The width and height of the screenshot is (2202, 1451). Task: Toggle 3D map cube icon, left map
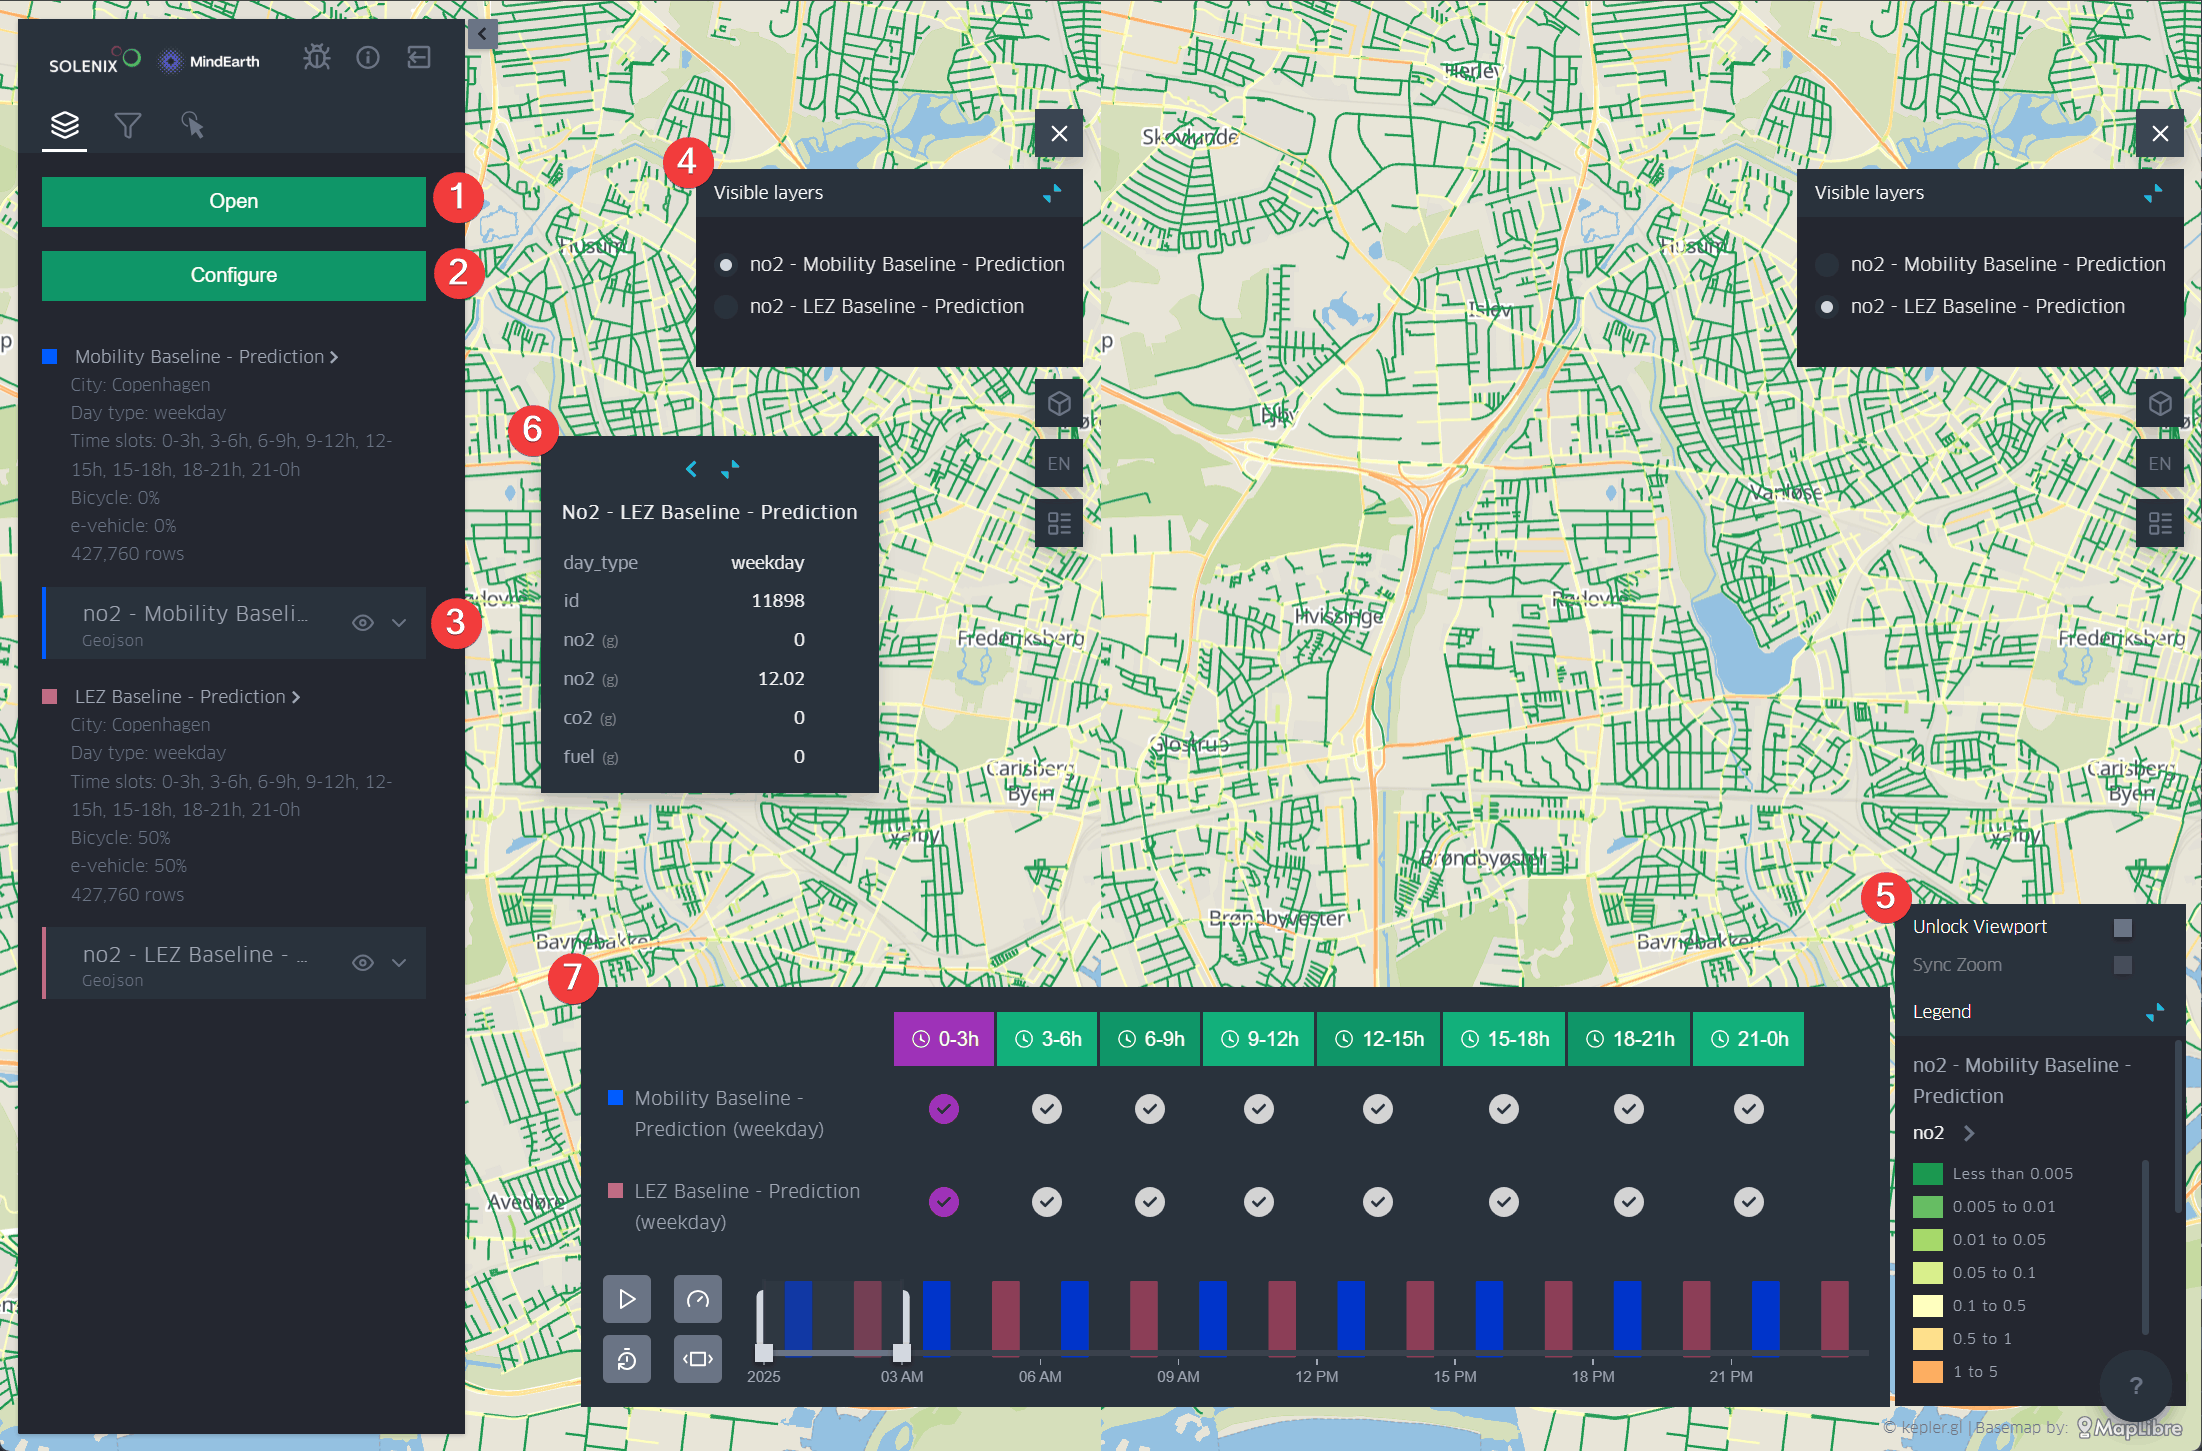(x=1059, y=404)
